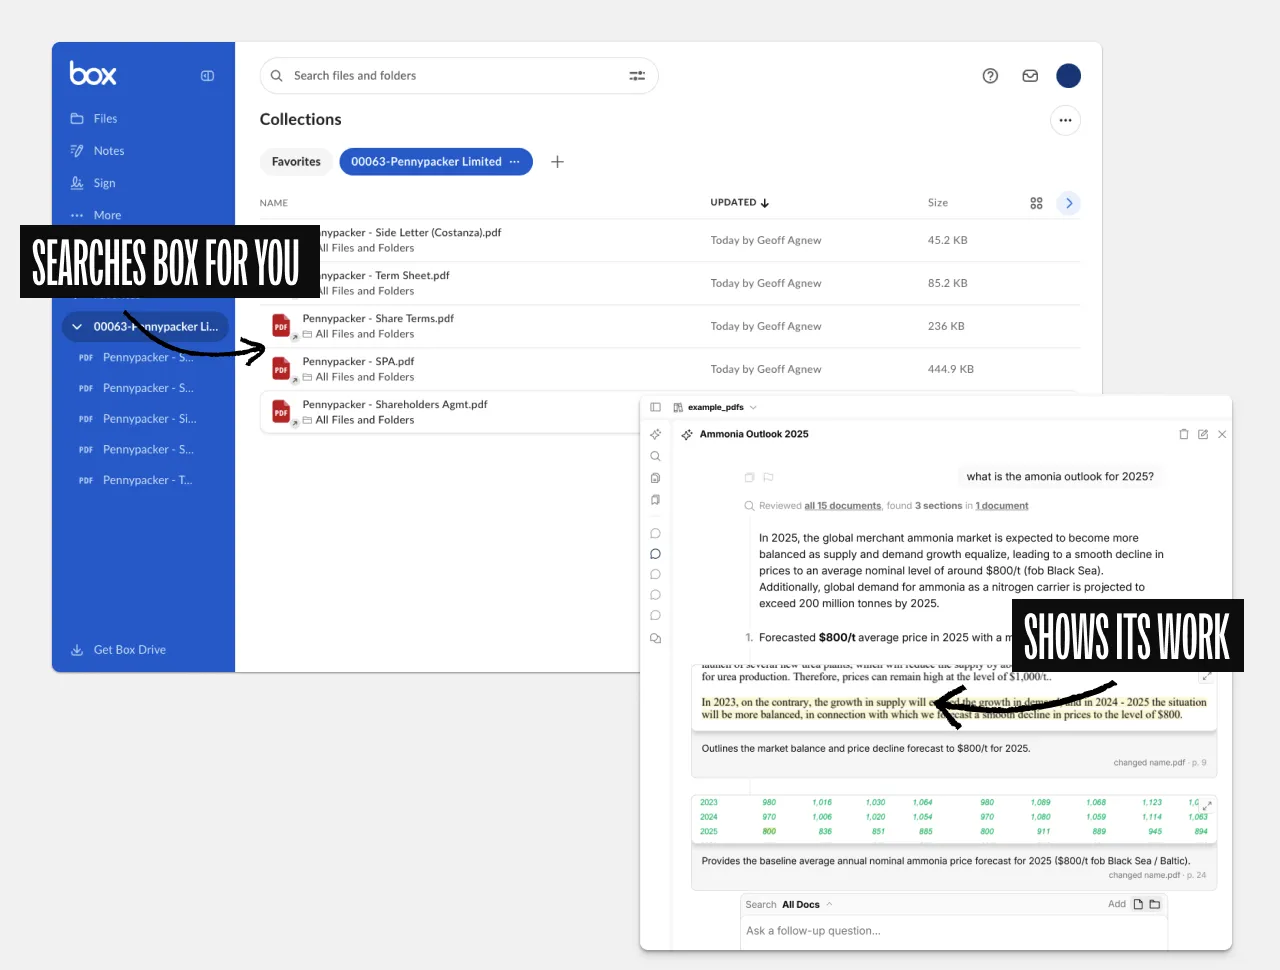Collapse the Box sidebar with the panel icon
Image resolution: width=1280 pixels, height=970 pixels.
pyautogui.click(x=207, y=76)
